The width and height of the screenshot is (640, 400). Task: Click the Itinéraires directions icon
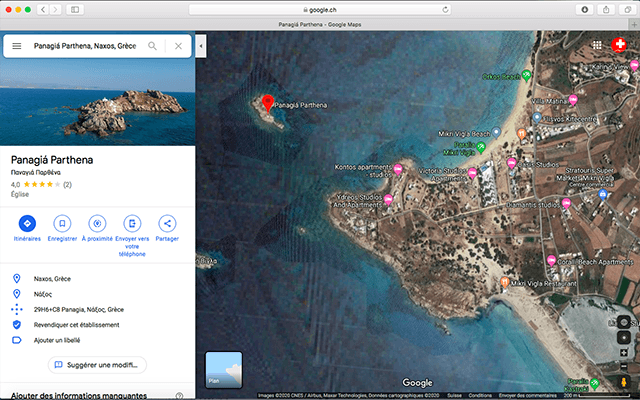27,223
